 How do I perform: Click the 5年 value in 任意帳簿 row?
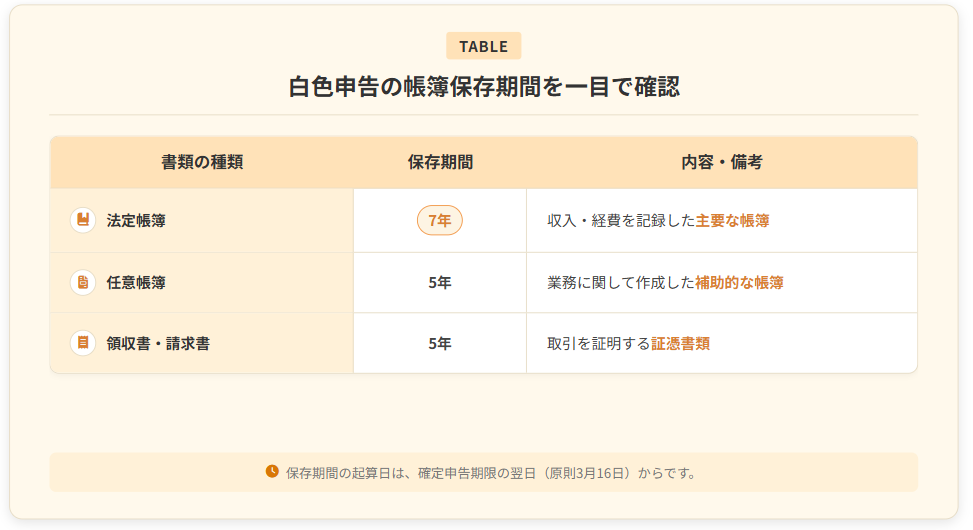click(x=439, y=283)
